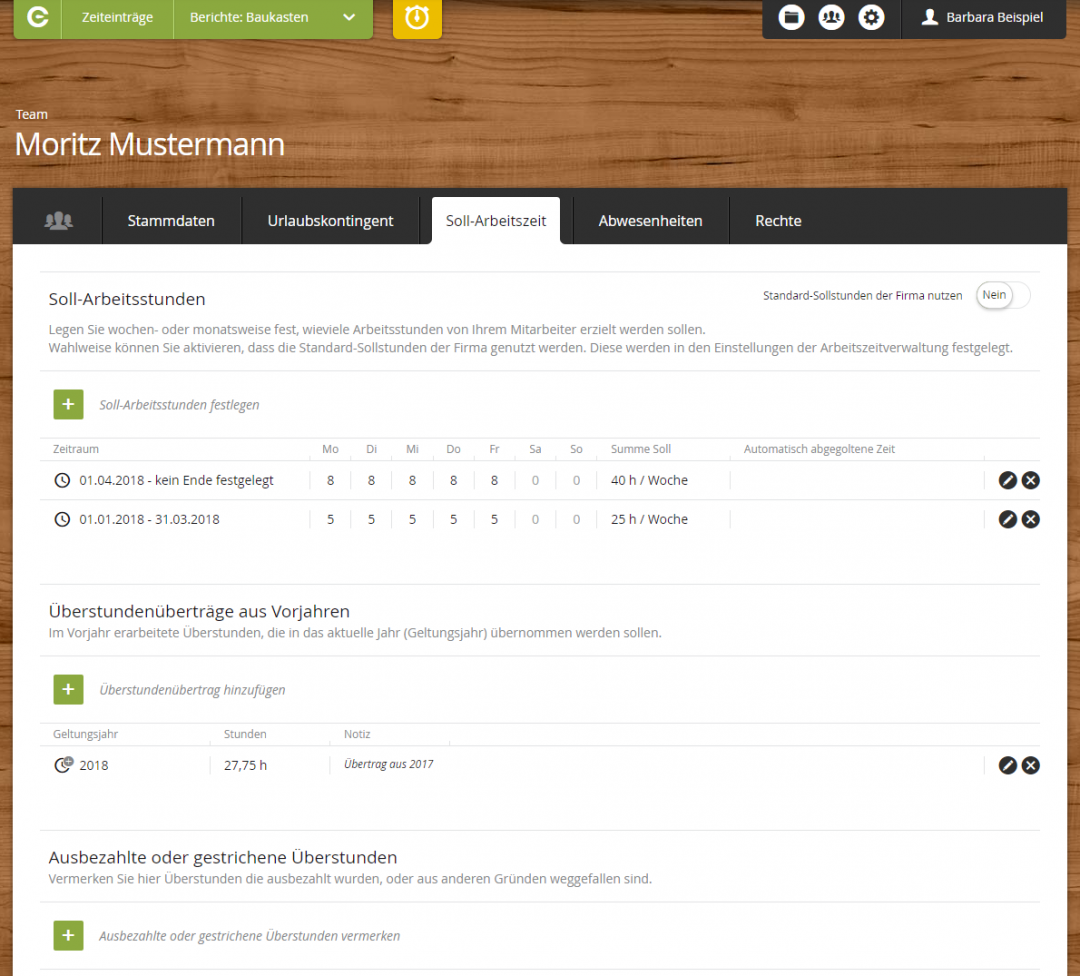Click Überstundenübertrag hinzufügen button
The image size is (1080, 976).
point(68,689)
